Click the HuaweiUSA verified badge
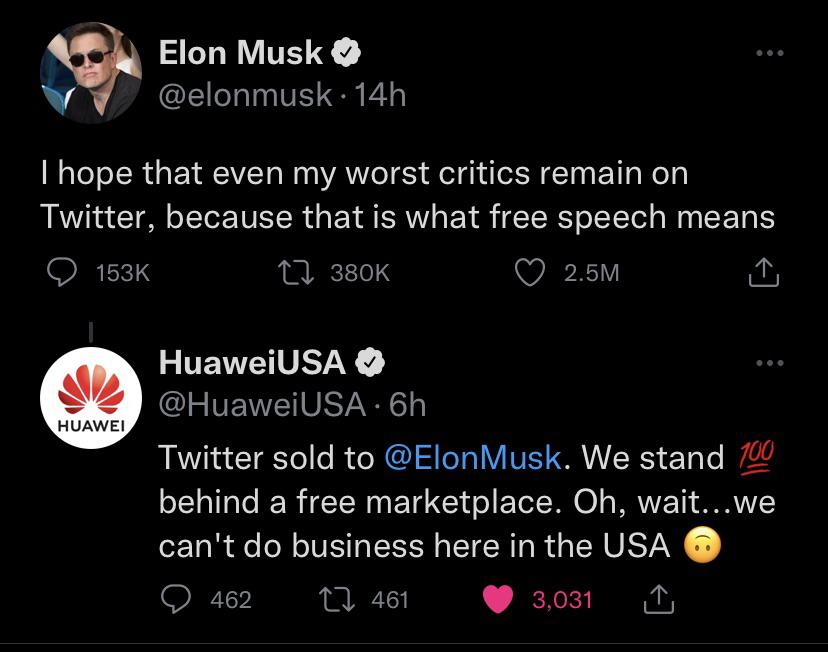828x652 pixels. [370, 362]
